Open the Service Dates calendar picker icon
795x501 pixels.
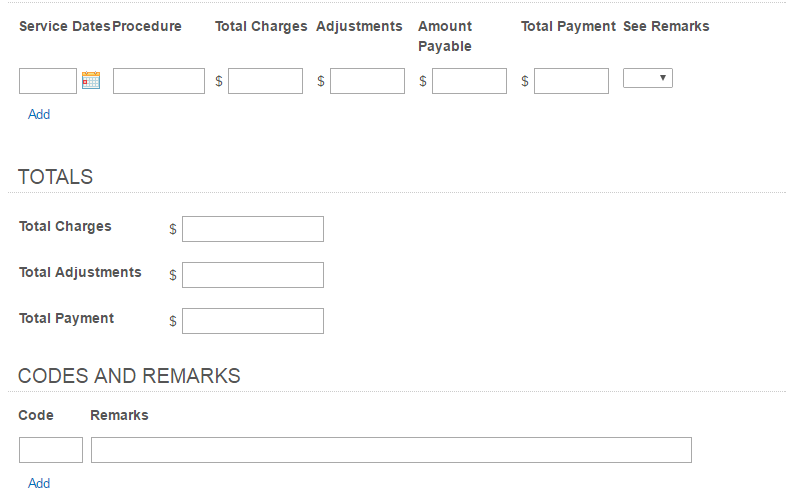(x=91, y=80)
